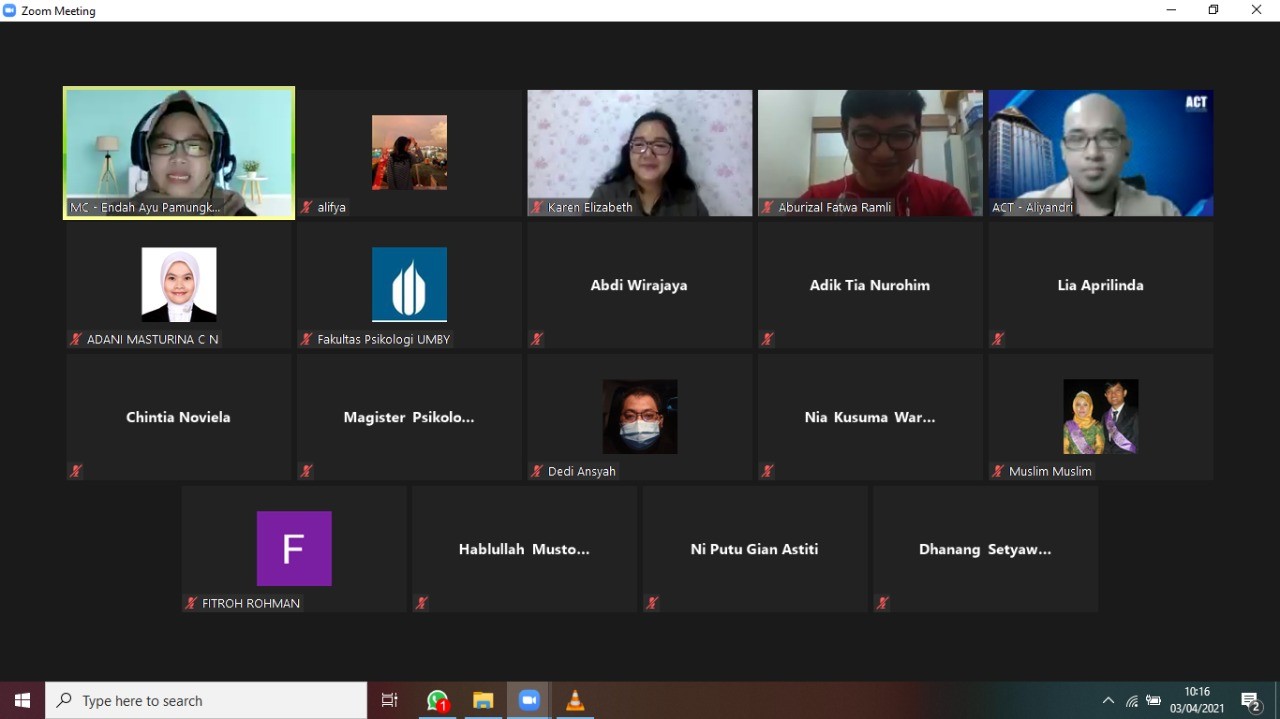Click the Ni Putu Gian Astiti name text

pyautogui.click(x=754, y=549)
